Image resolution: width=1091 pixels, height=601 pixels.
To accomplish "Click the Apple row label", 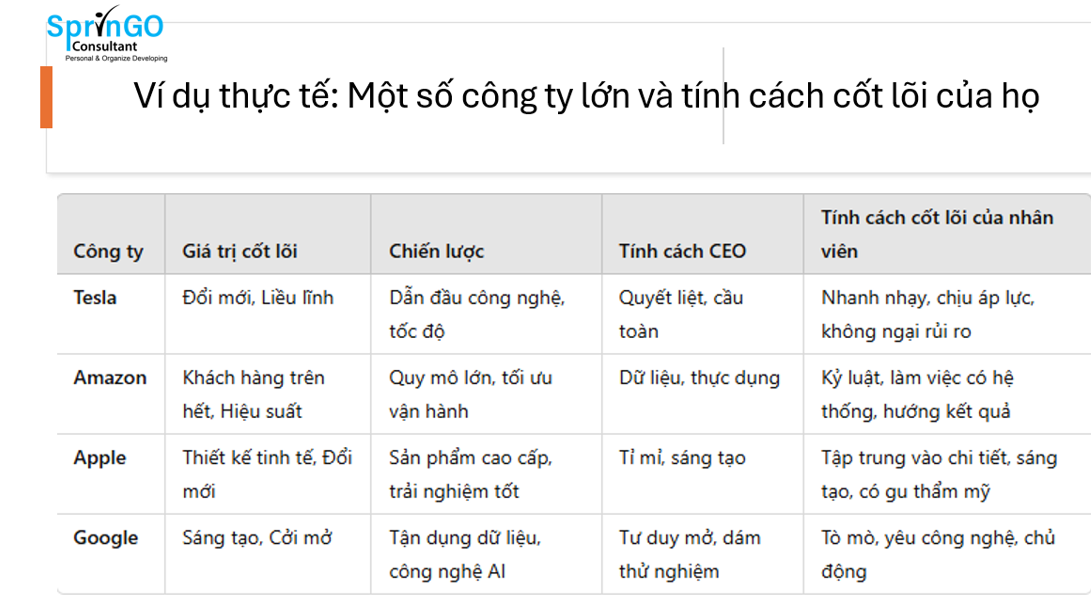I will click(100, 458).
